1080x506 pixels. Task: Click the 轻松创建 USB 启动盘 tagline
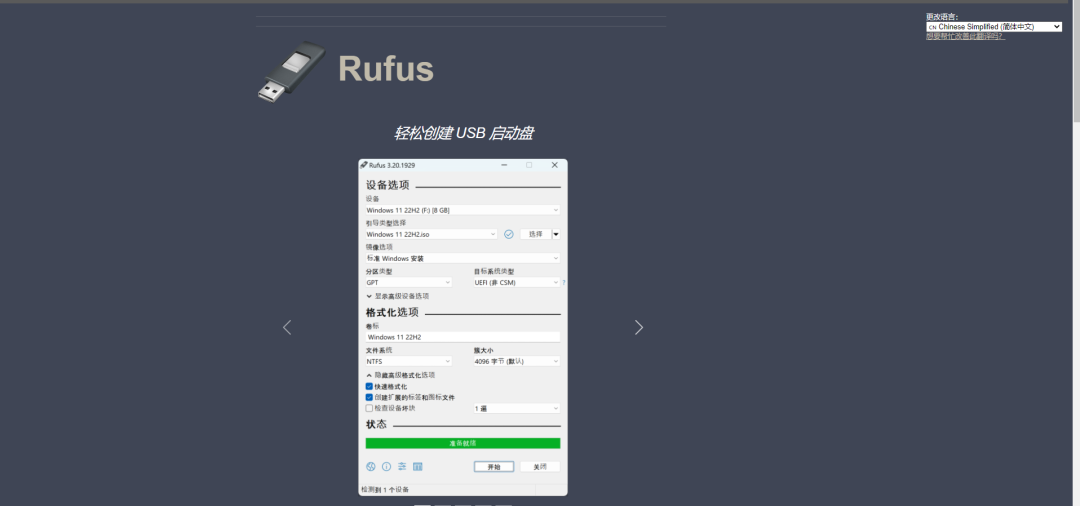[x=463, y=134]
